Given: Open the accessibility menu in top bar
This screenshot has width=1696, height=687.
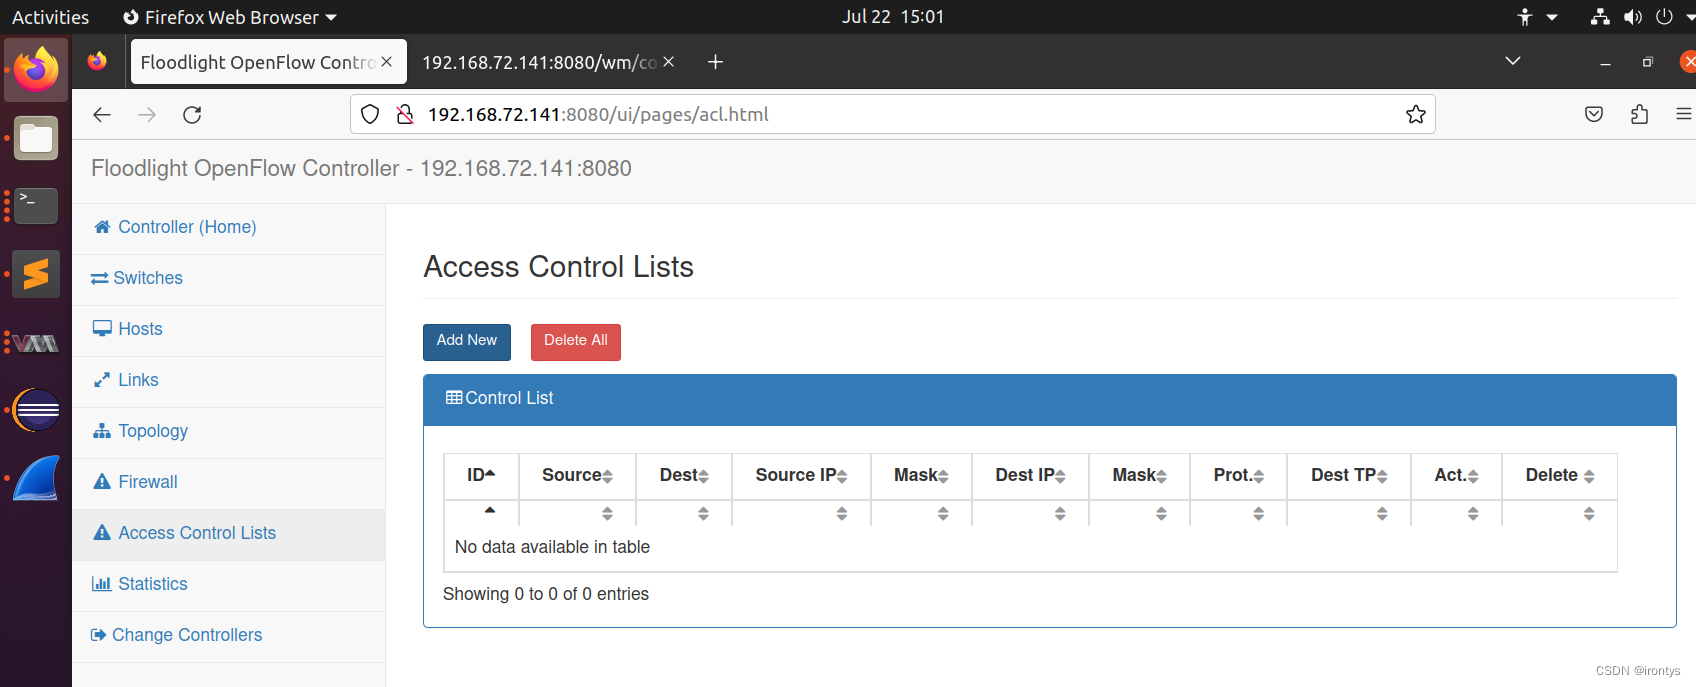Looking at the screenshot, I should coord(1537,17).
